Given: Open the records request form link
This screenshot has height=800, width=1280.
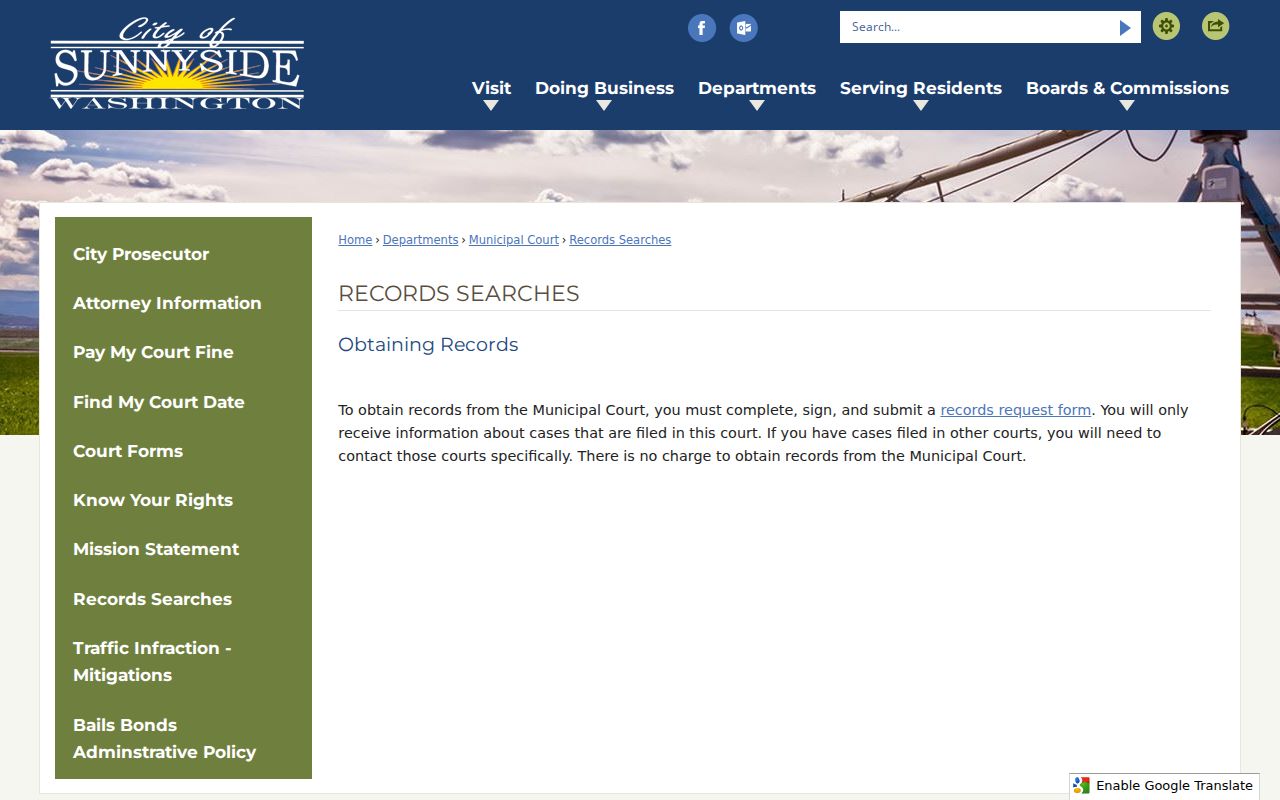Looking at the screenshot, I should point(1015,410).
